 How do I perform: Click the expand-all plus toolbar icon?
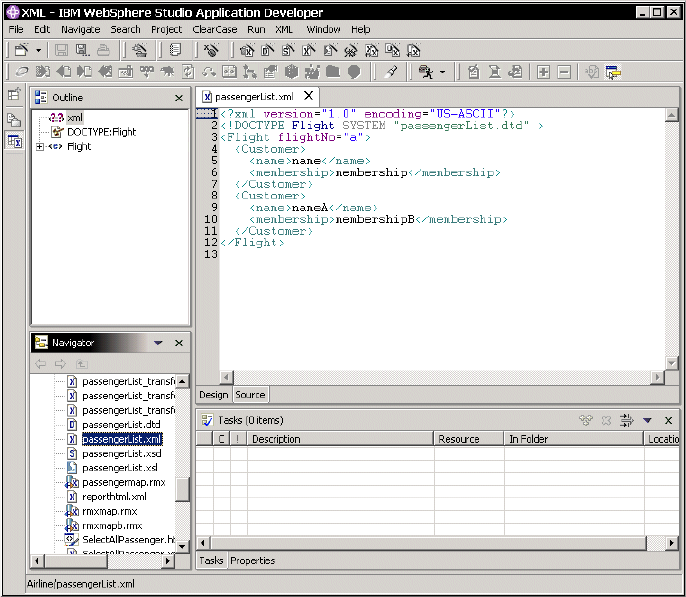(543, 72)
